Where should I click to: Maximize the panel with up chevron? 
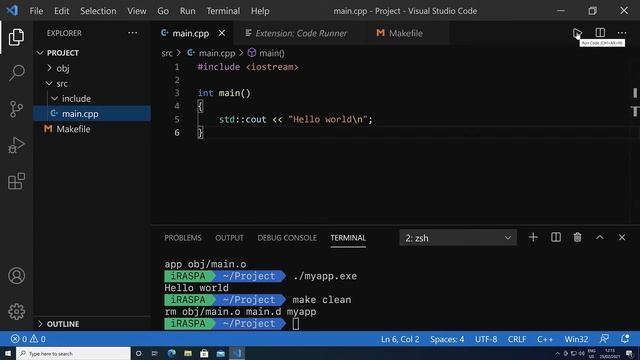(600, 237)
